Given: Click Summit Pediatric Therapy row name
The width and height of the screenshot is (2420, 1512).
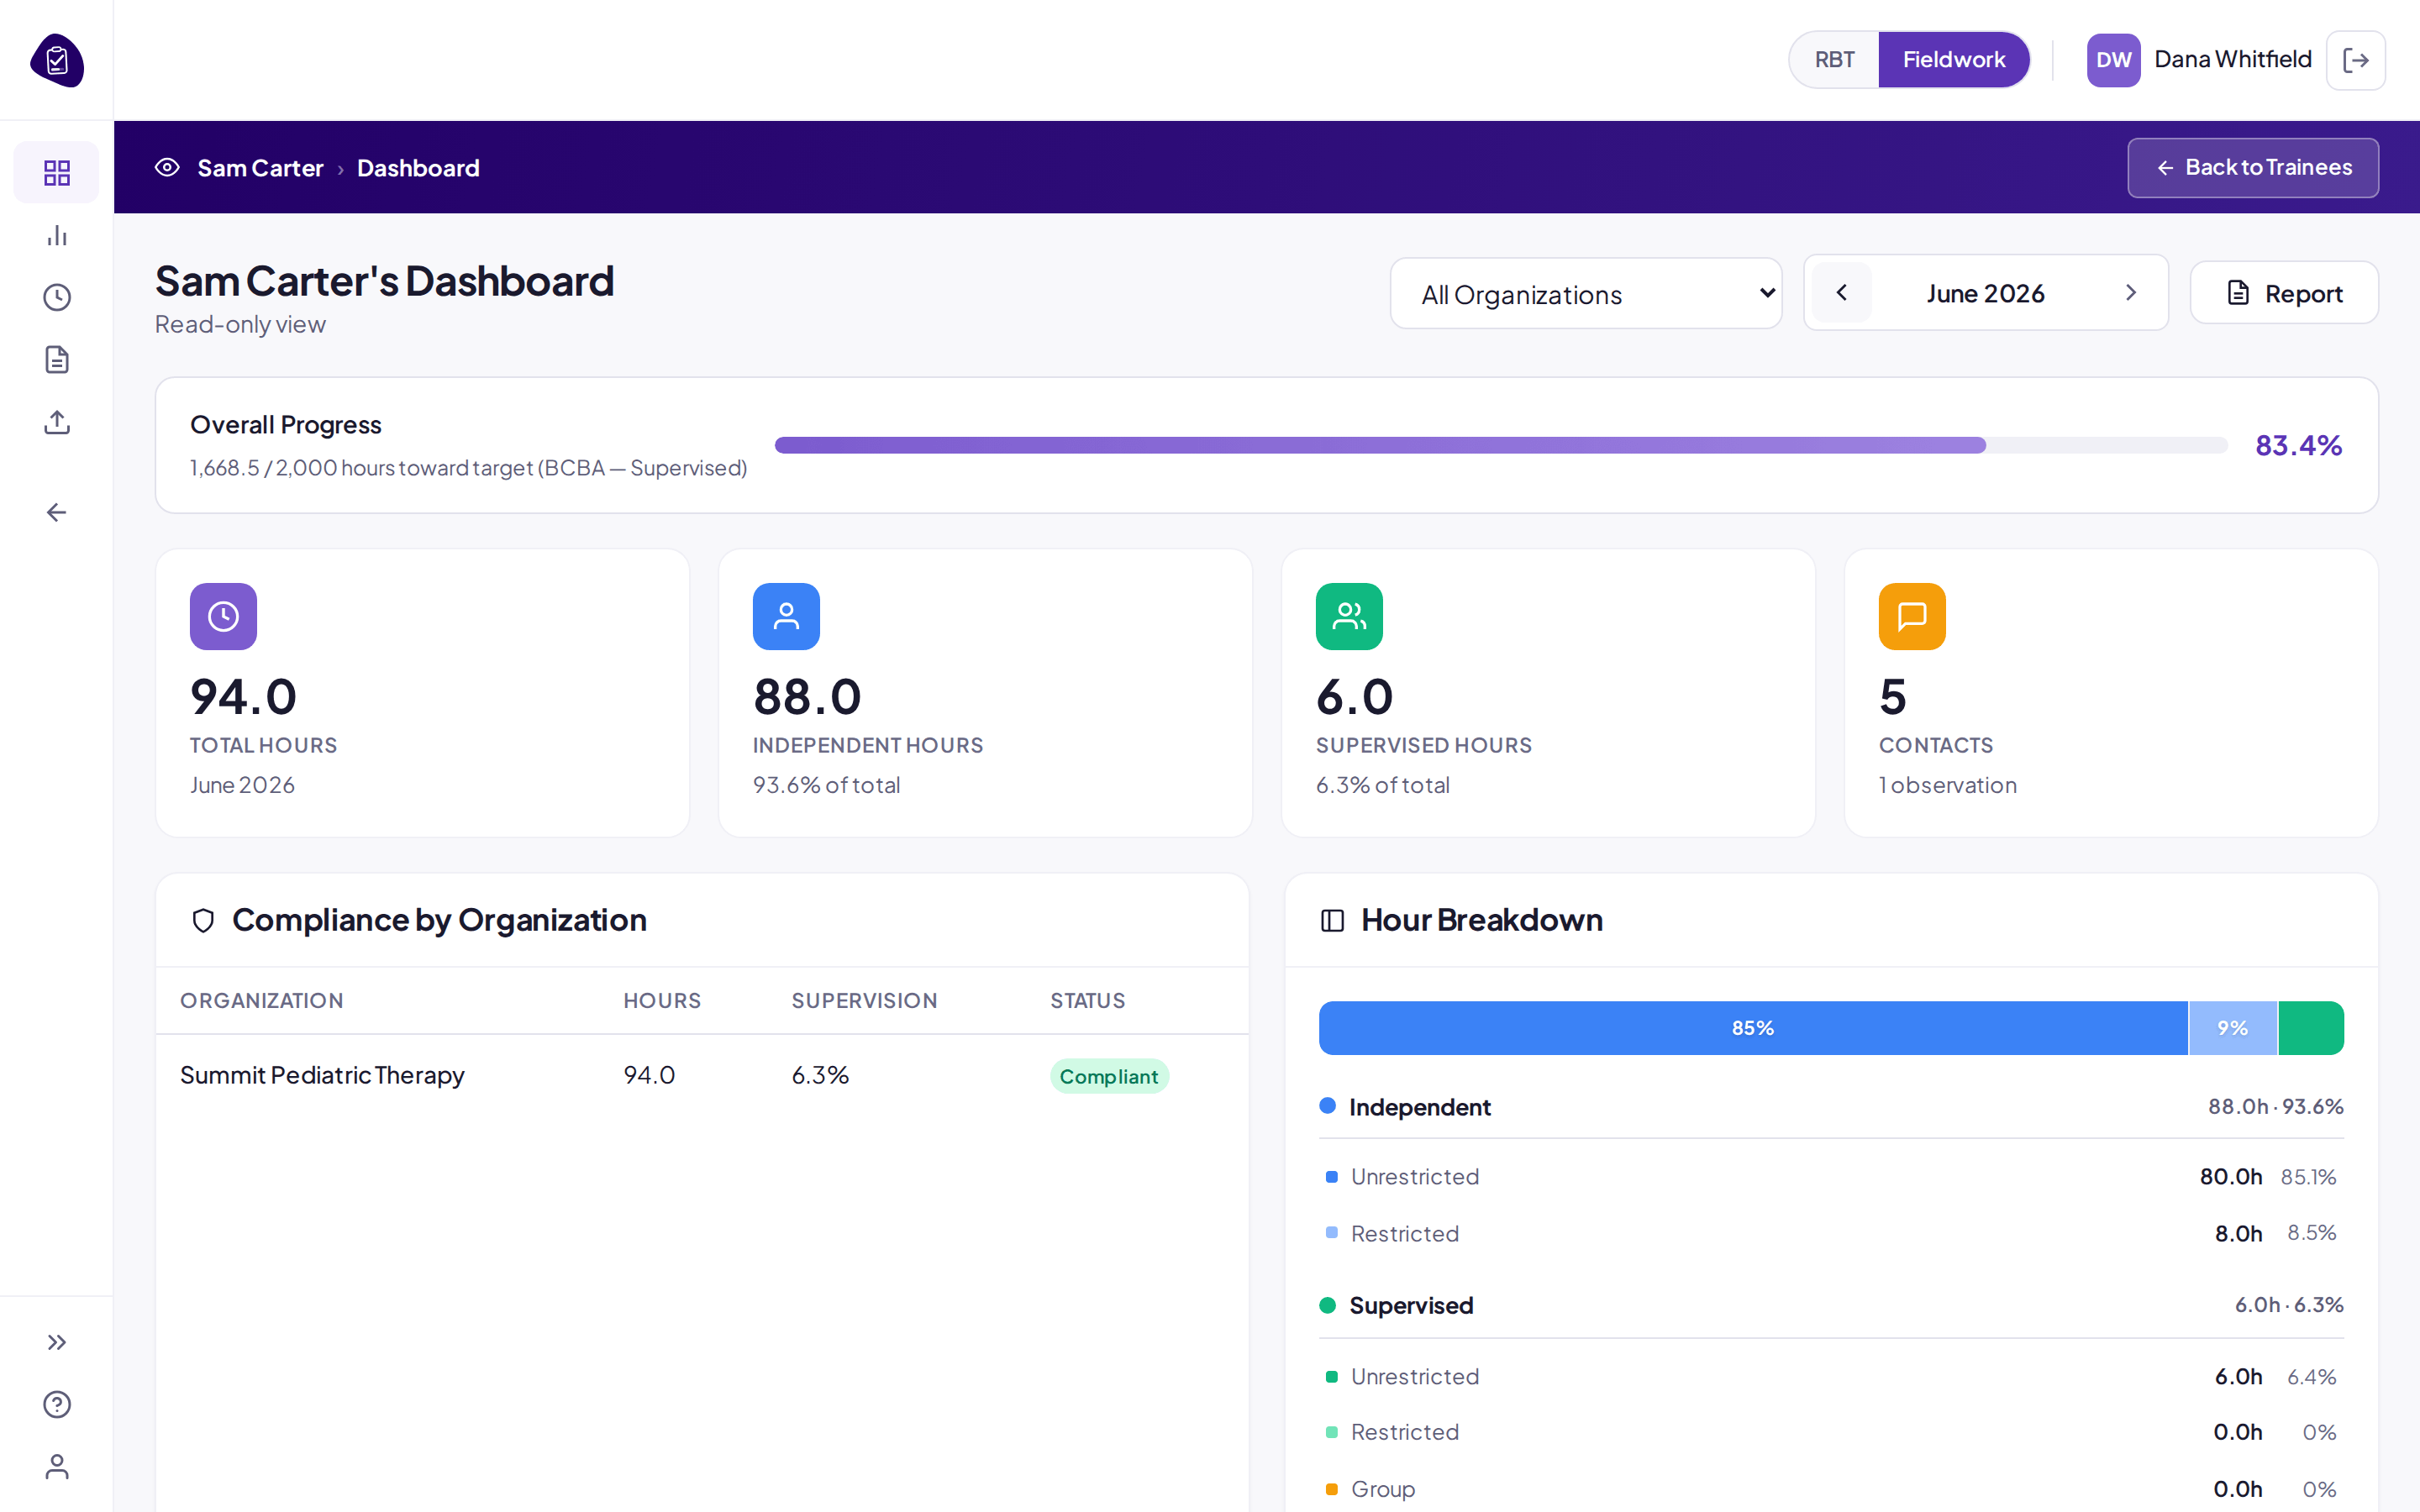Looking at the screenshot, I should tap(322, 1075).
